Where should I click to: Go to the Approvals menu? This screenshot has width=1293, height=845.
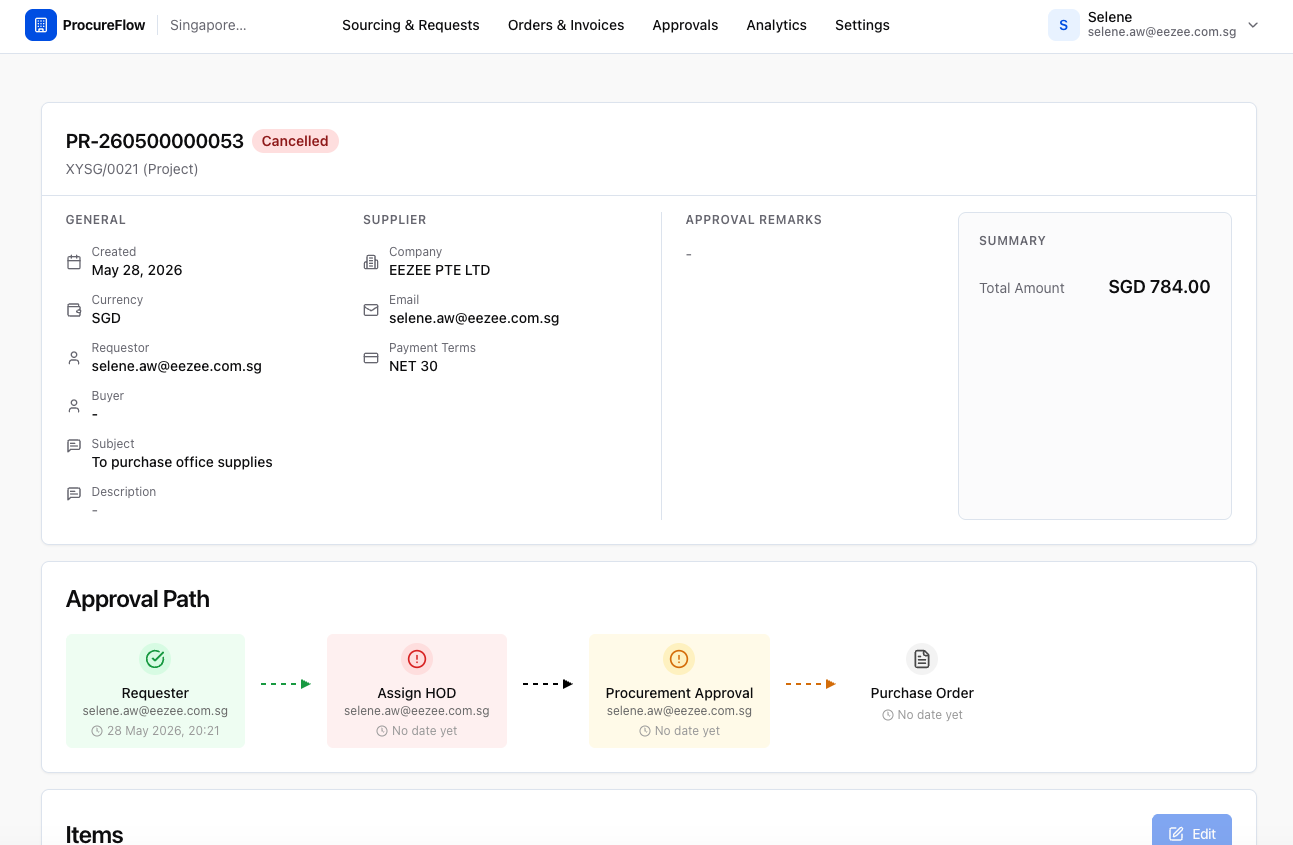tap(685, 25)
